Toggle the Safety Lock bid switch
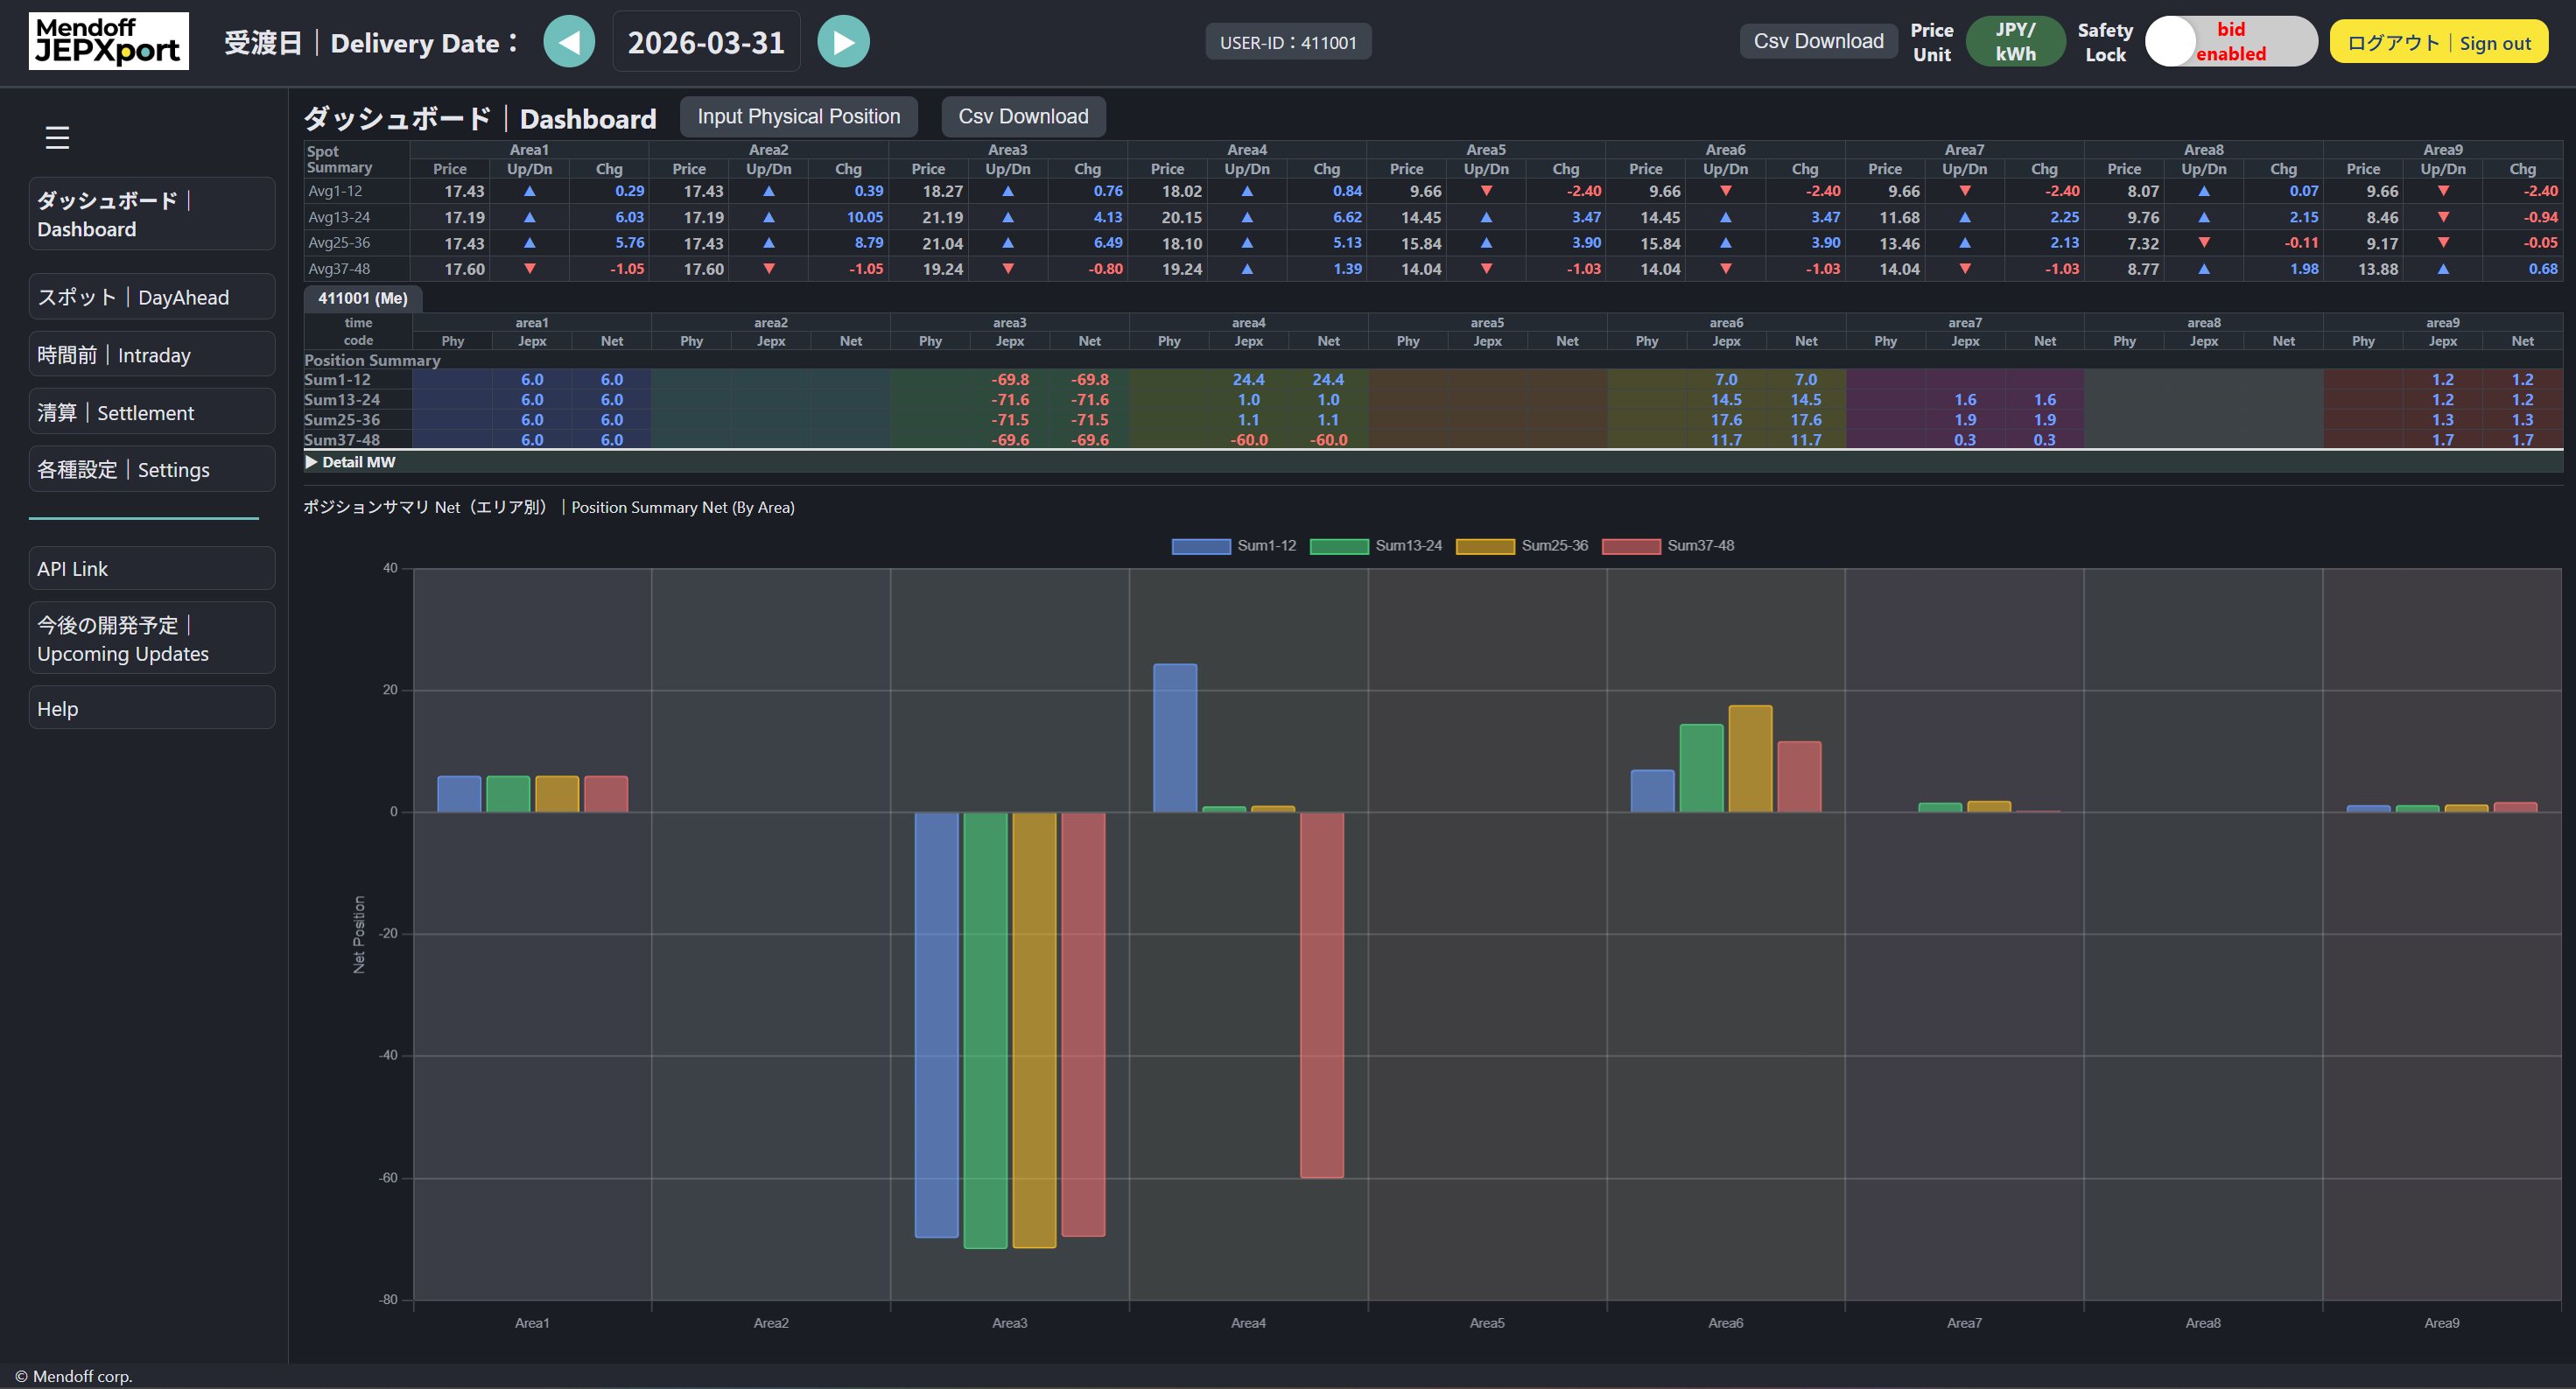The width and height of the screenshot is (2576, 1389). click(x=2230, y=42)
